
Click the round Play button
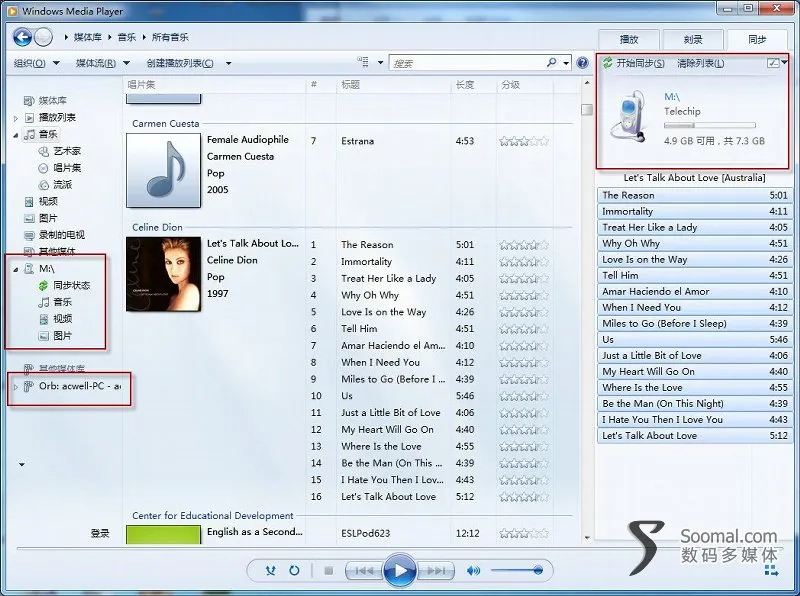coord(399,570)
